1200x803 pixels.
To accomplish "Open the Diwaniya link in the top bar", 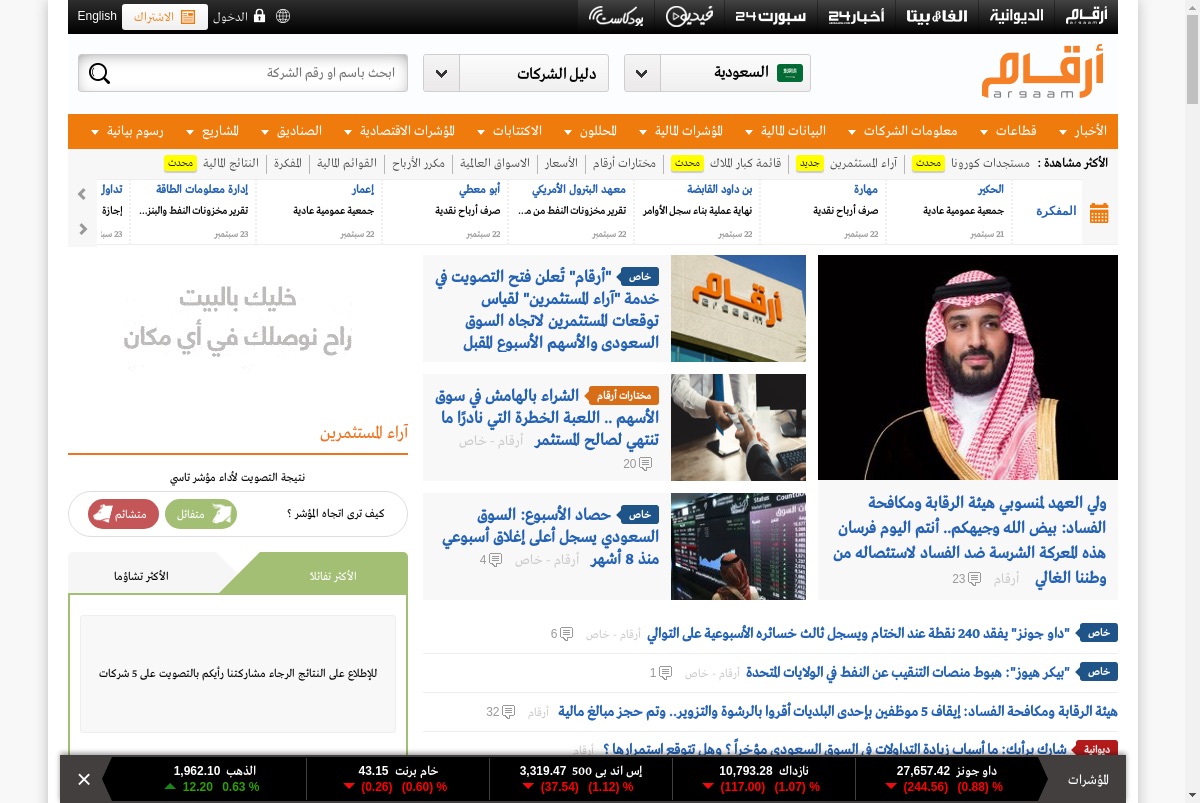I will click(1016, 16).
